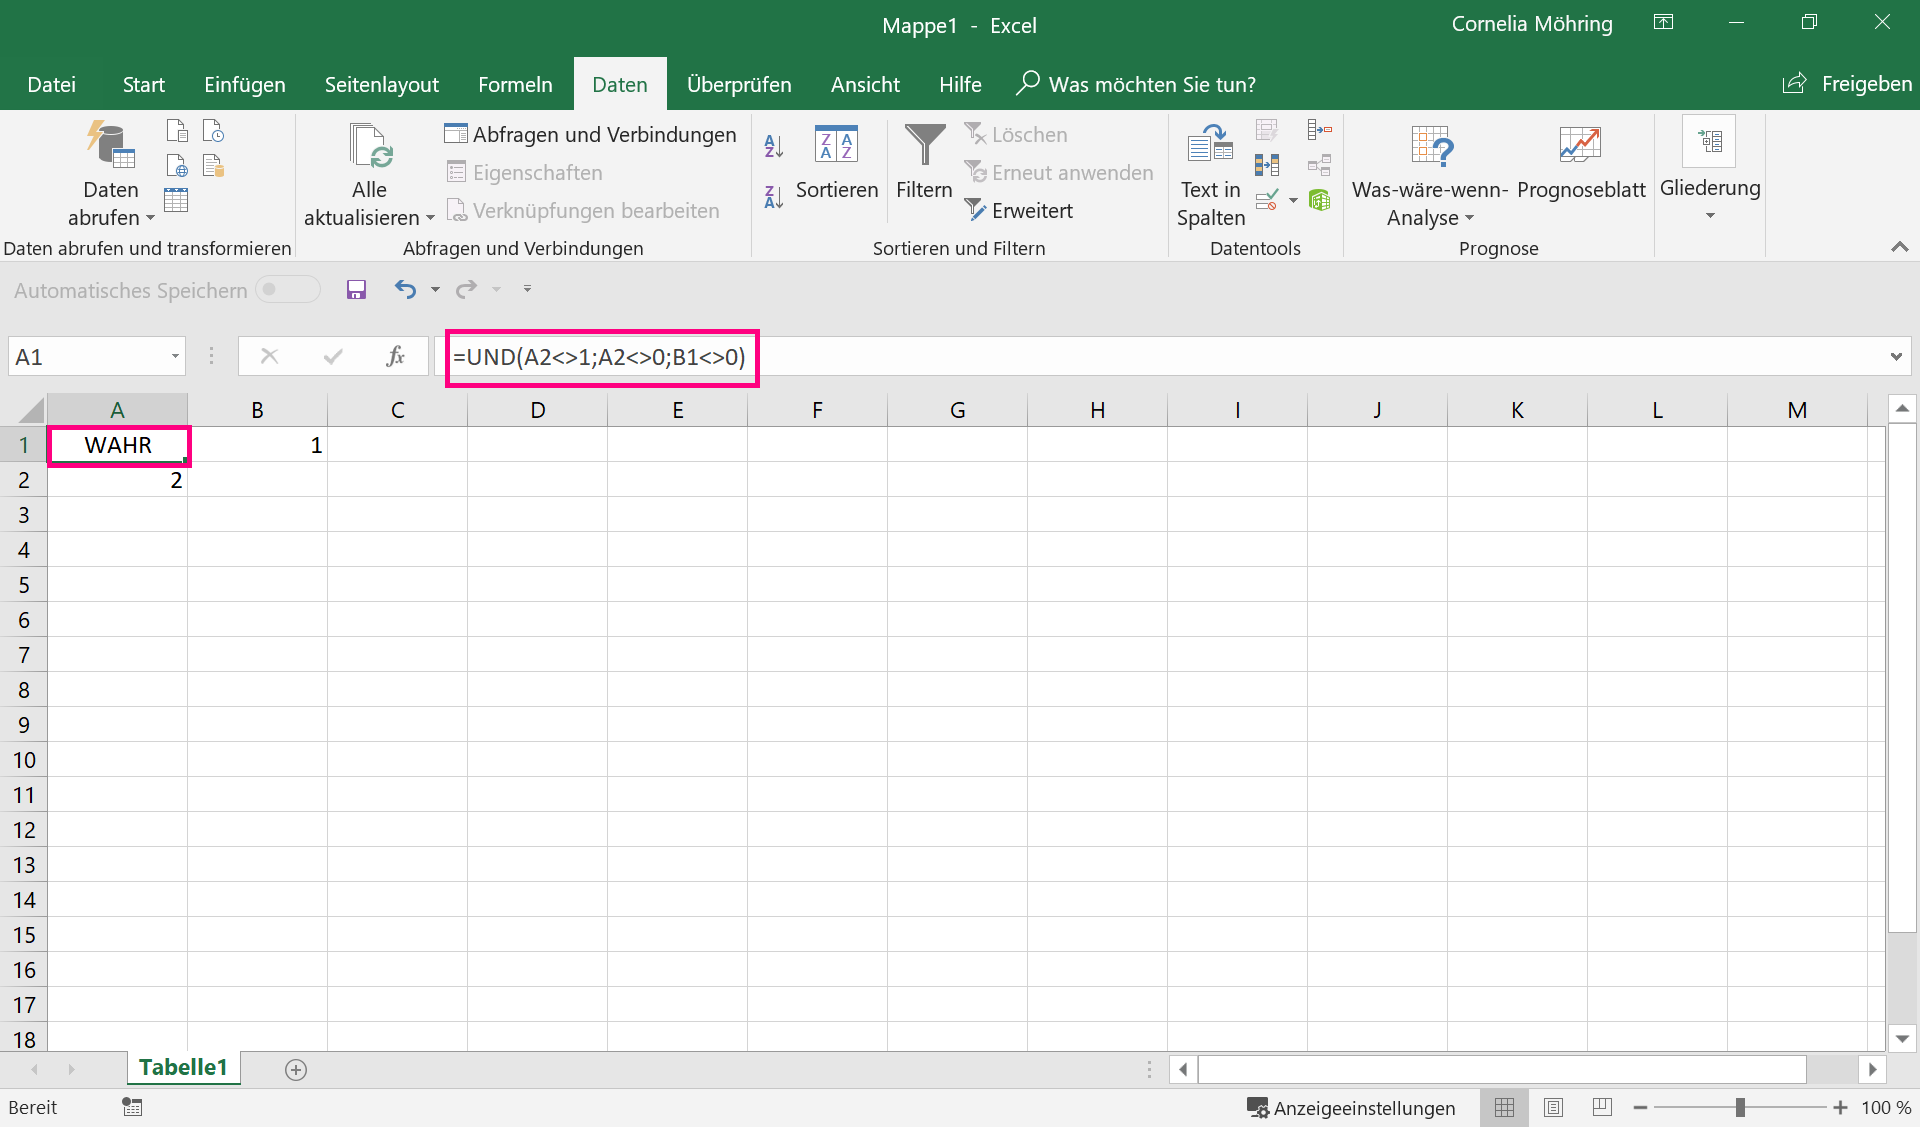Click sort descending Z-A icon
1920x1127 pixels.
773,197
